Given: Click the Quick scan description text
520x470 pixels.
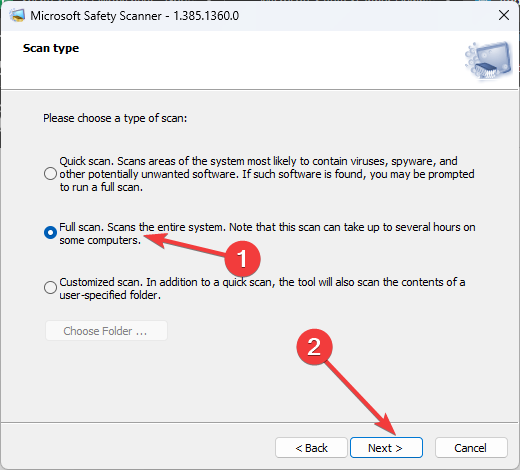Looking at the screenshot, I should pyautogui.click(x=267, y=174).
